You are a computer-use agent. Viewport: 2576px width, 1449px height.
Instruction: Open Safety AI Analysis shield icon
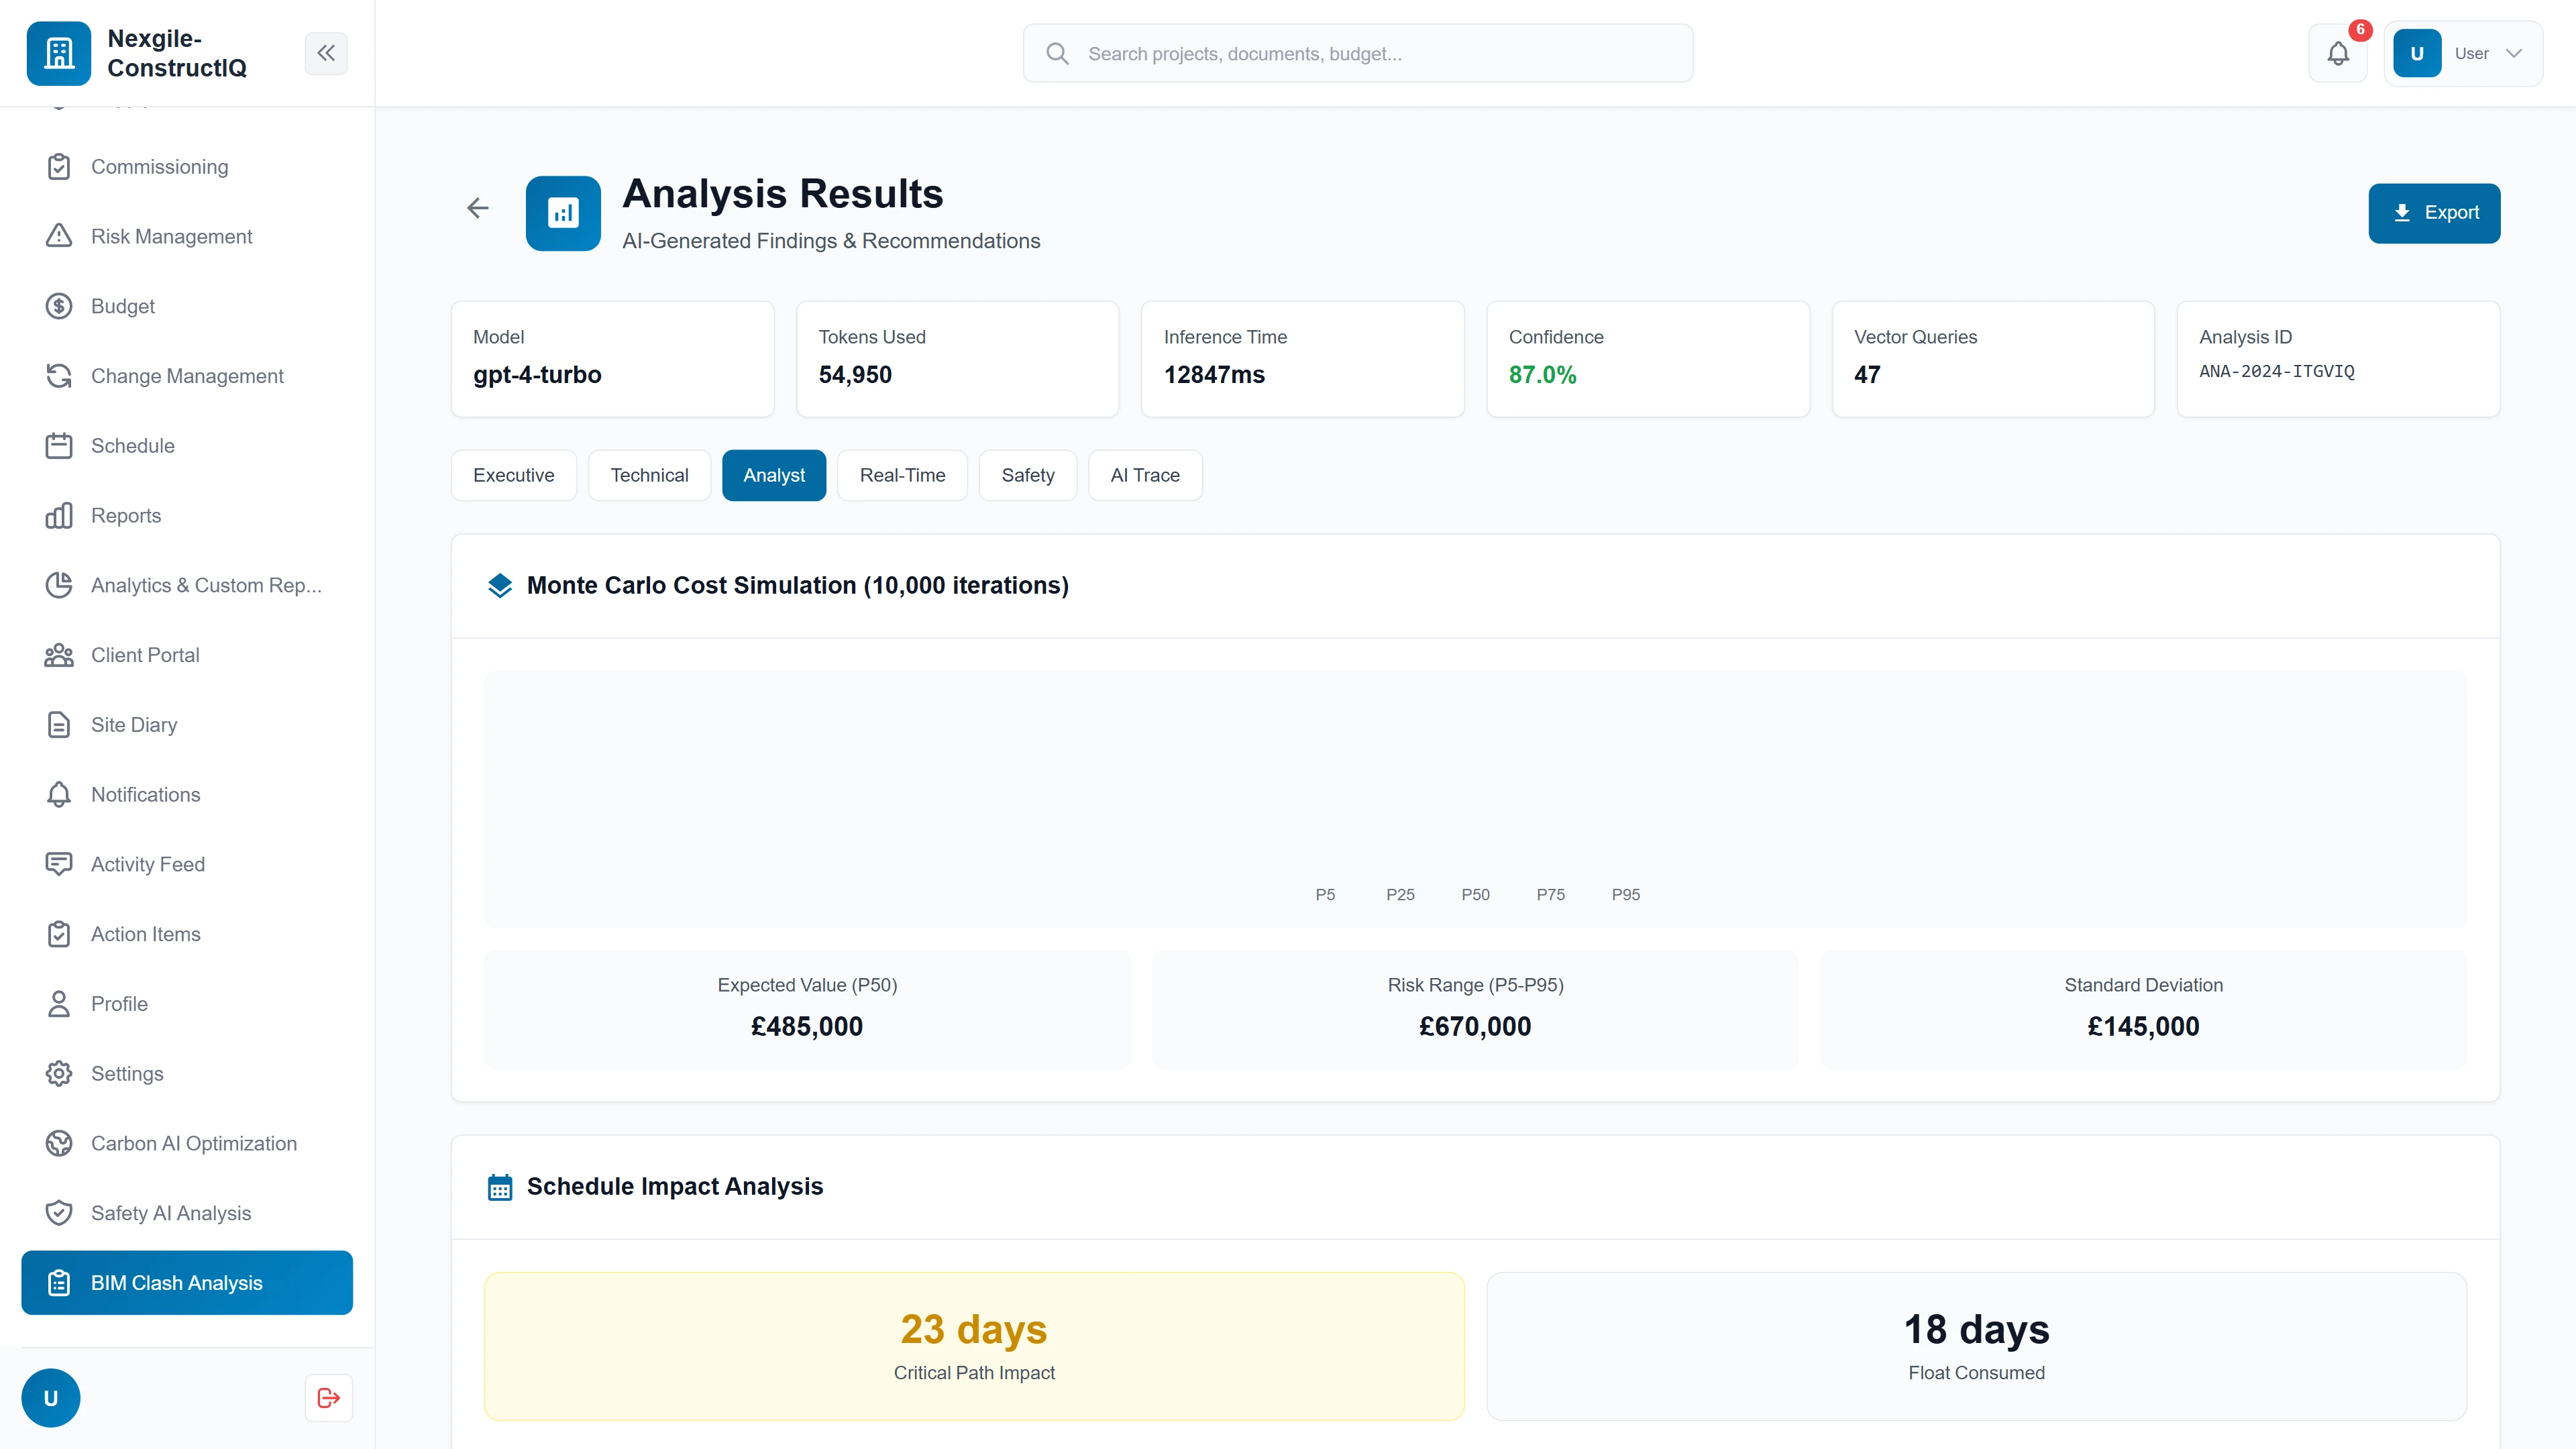point(59,1213)
